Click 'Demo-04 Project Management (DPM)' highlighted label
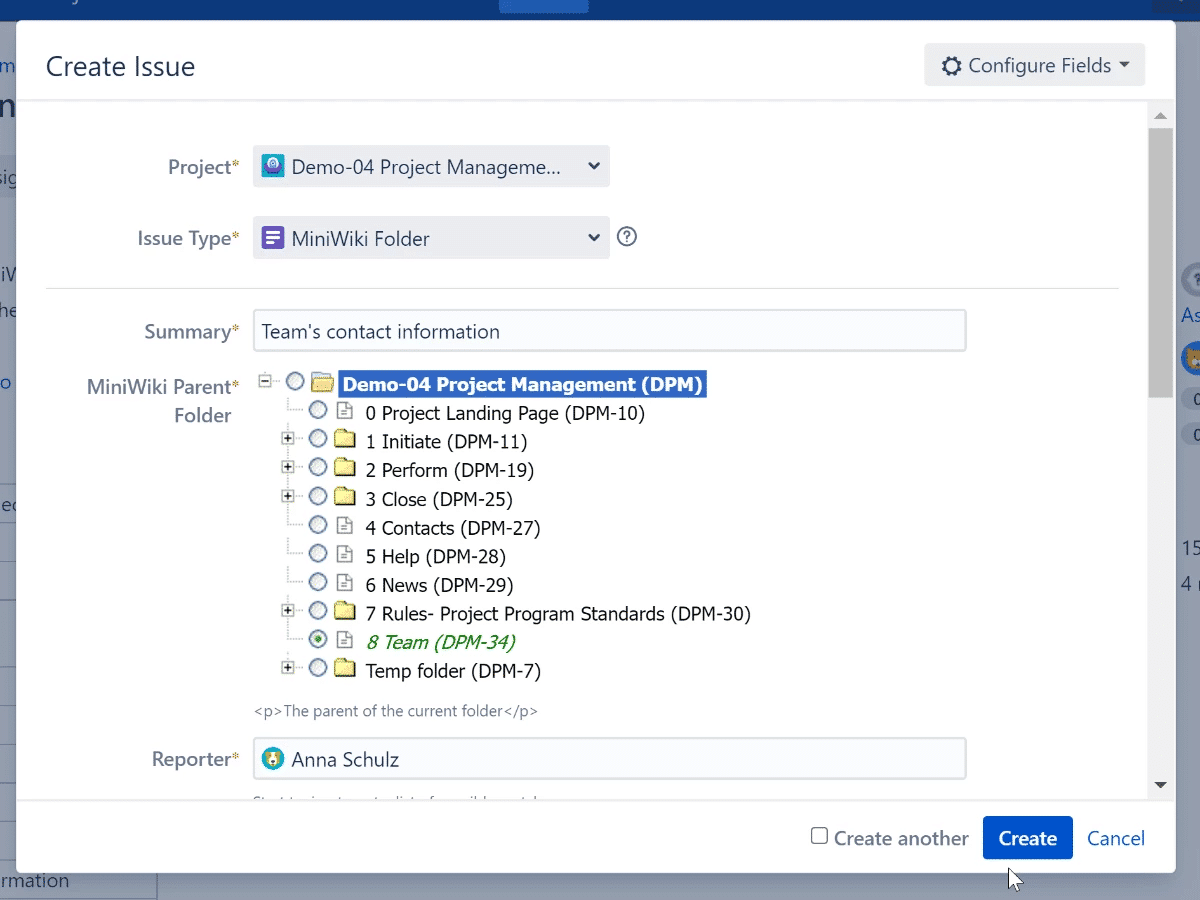This screenshot has width=1200, height=900. (x=523, y=384)
